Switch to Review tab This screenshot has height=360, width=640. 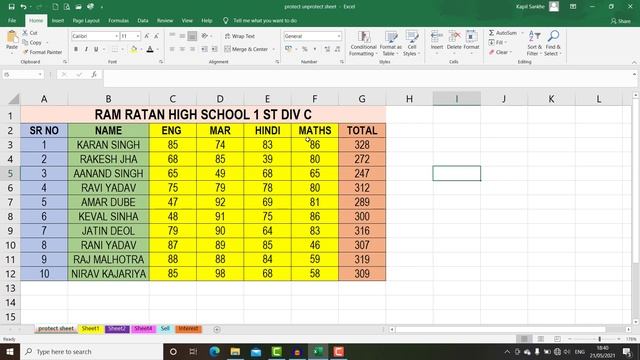165,20
